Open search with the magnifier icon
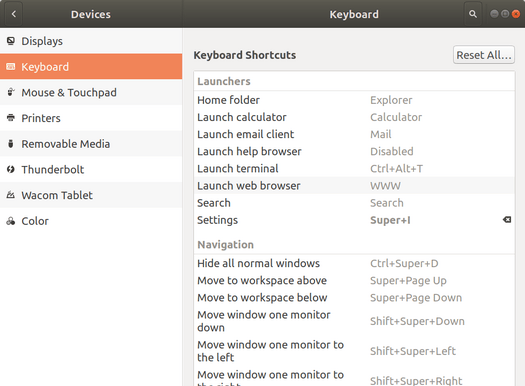Viewport: 525px width, 386px height. (x=473, y=14)
